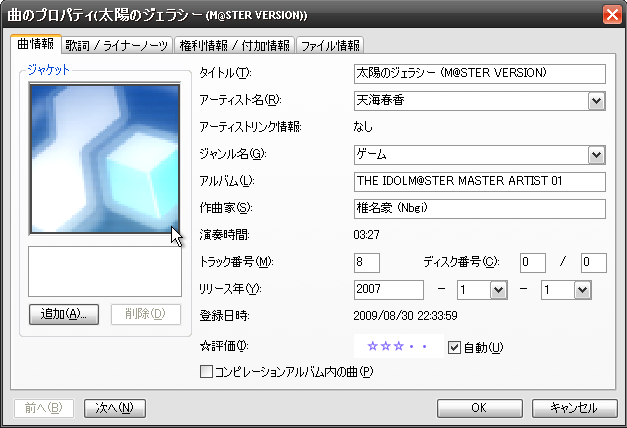Open the release day dropdown
Image resolution: width=627 pixels, height=428 pixels.
coord(582,290)
